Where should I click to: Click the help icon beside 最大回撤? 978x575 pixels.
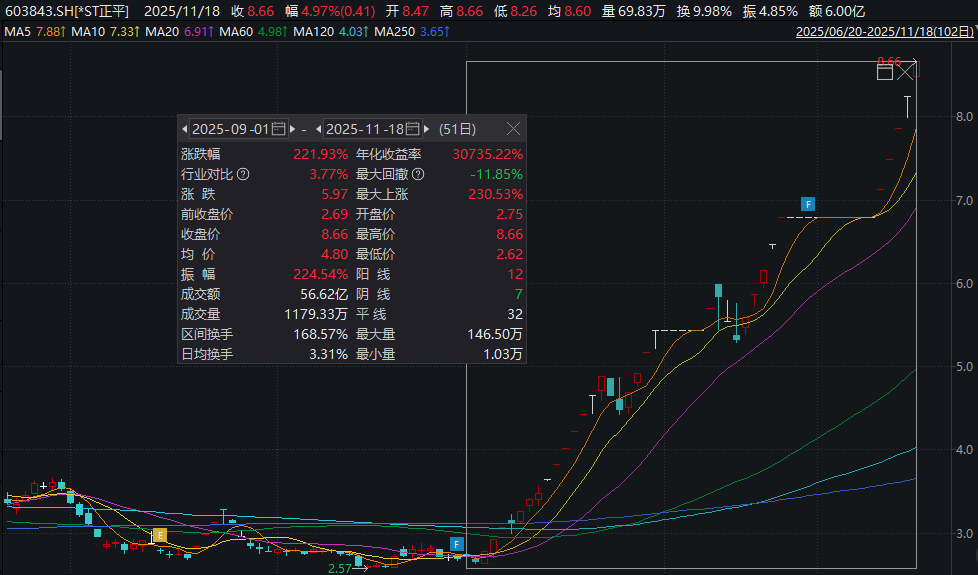418,175
